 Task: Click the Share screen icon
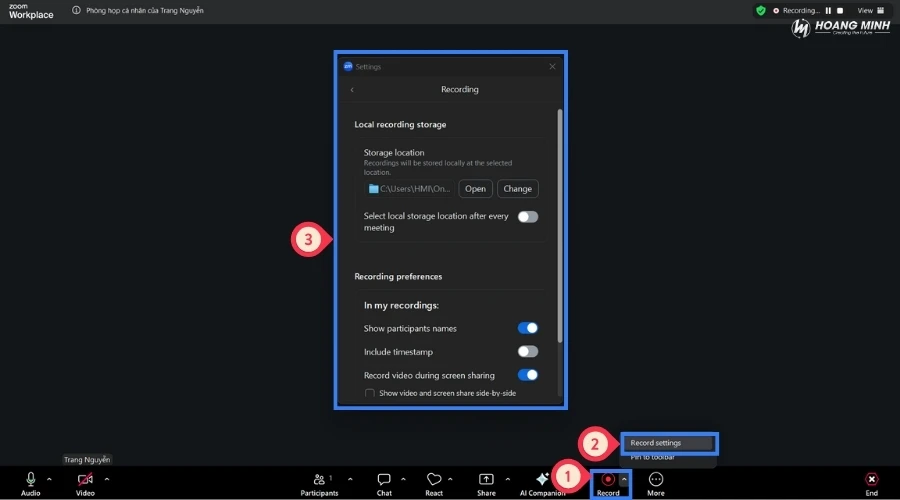pyautogui.click(x=486, y=480)
